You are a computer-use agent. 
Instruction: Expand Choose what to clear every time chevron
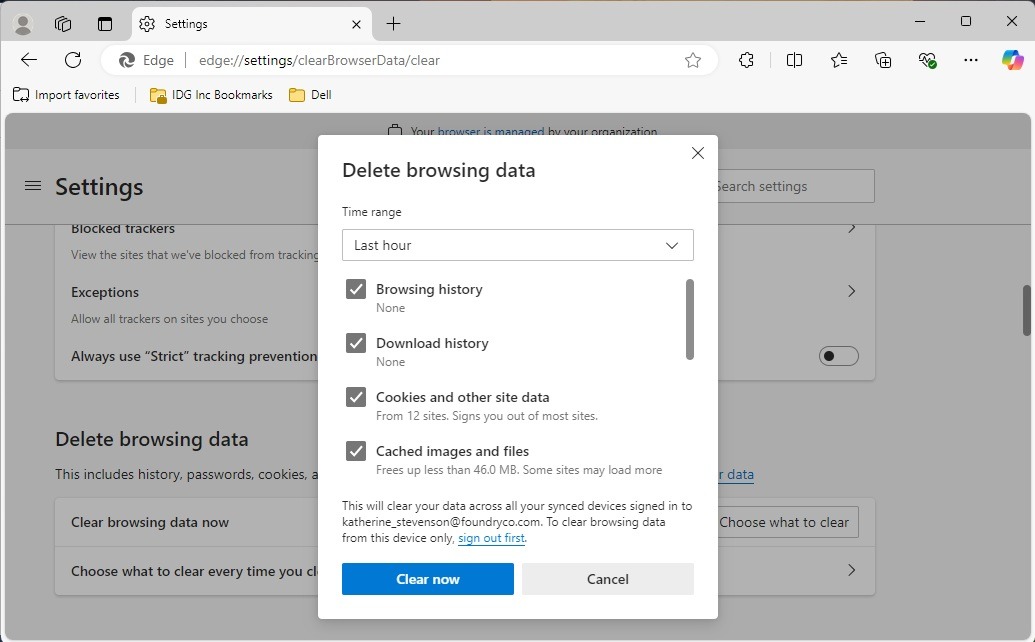[x=851, y=571]
